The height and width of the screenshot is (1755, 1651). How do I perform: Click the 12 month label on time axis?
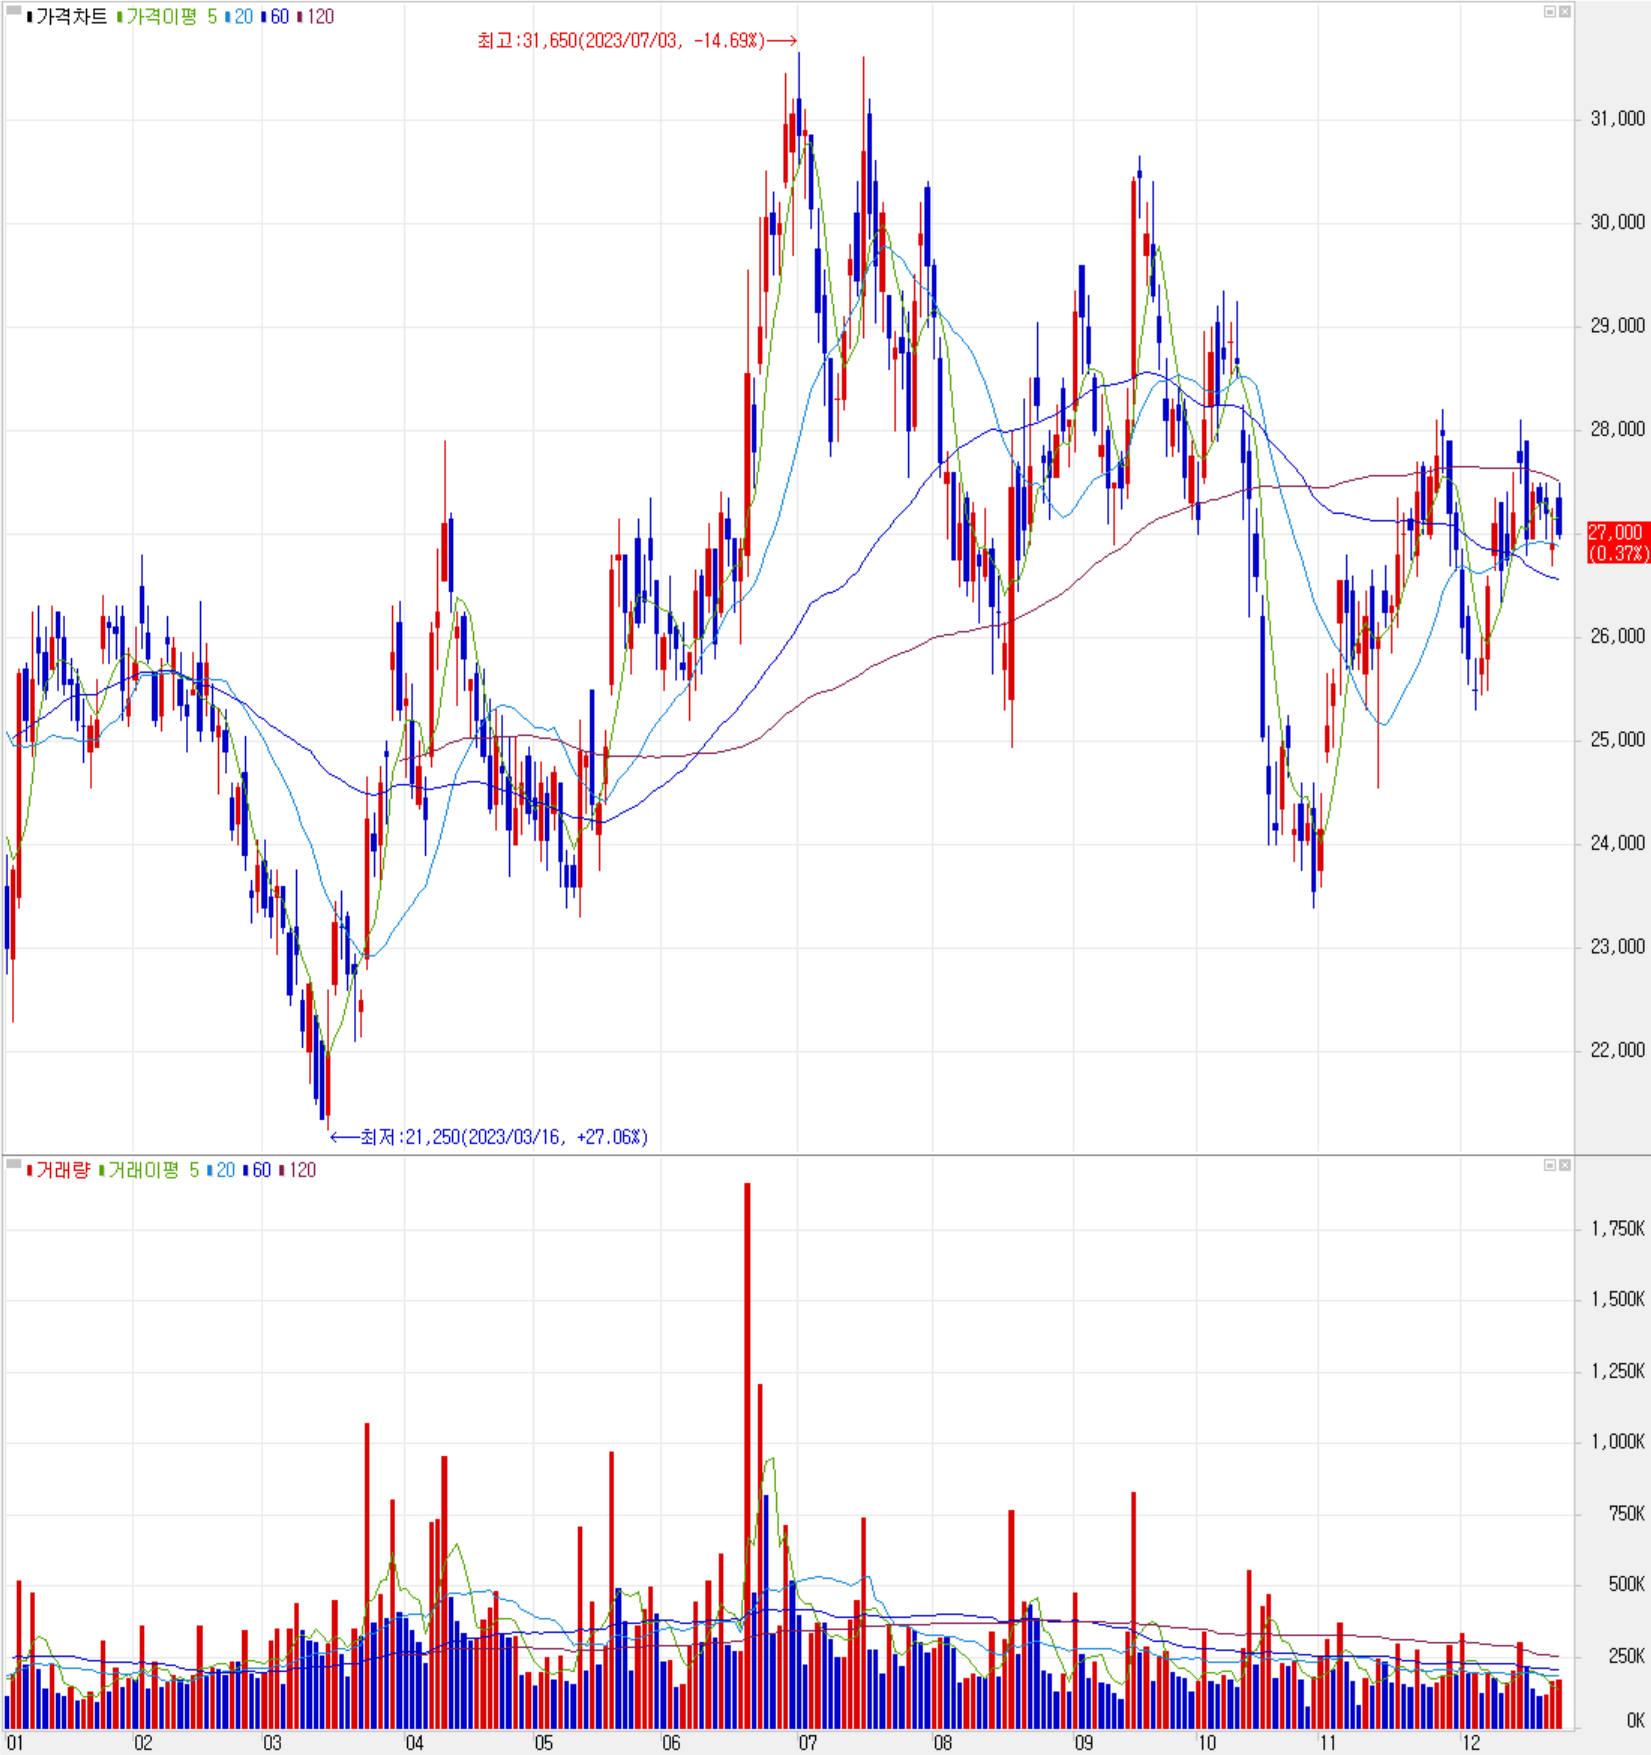pyautogui.click(x=1470, y=1743)
